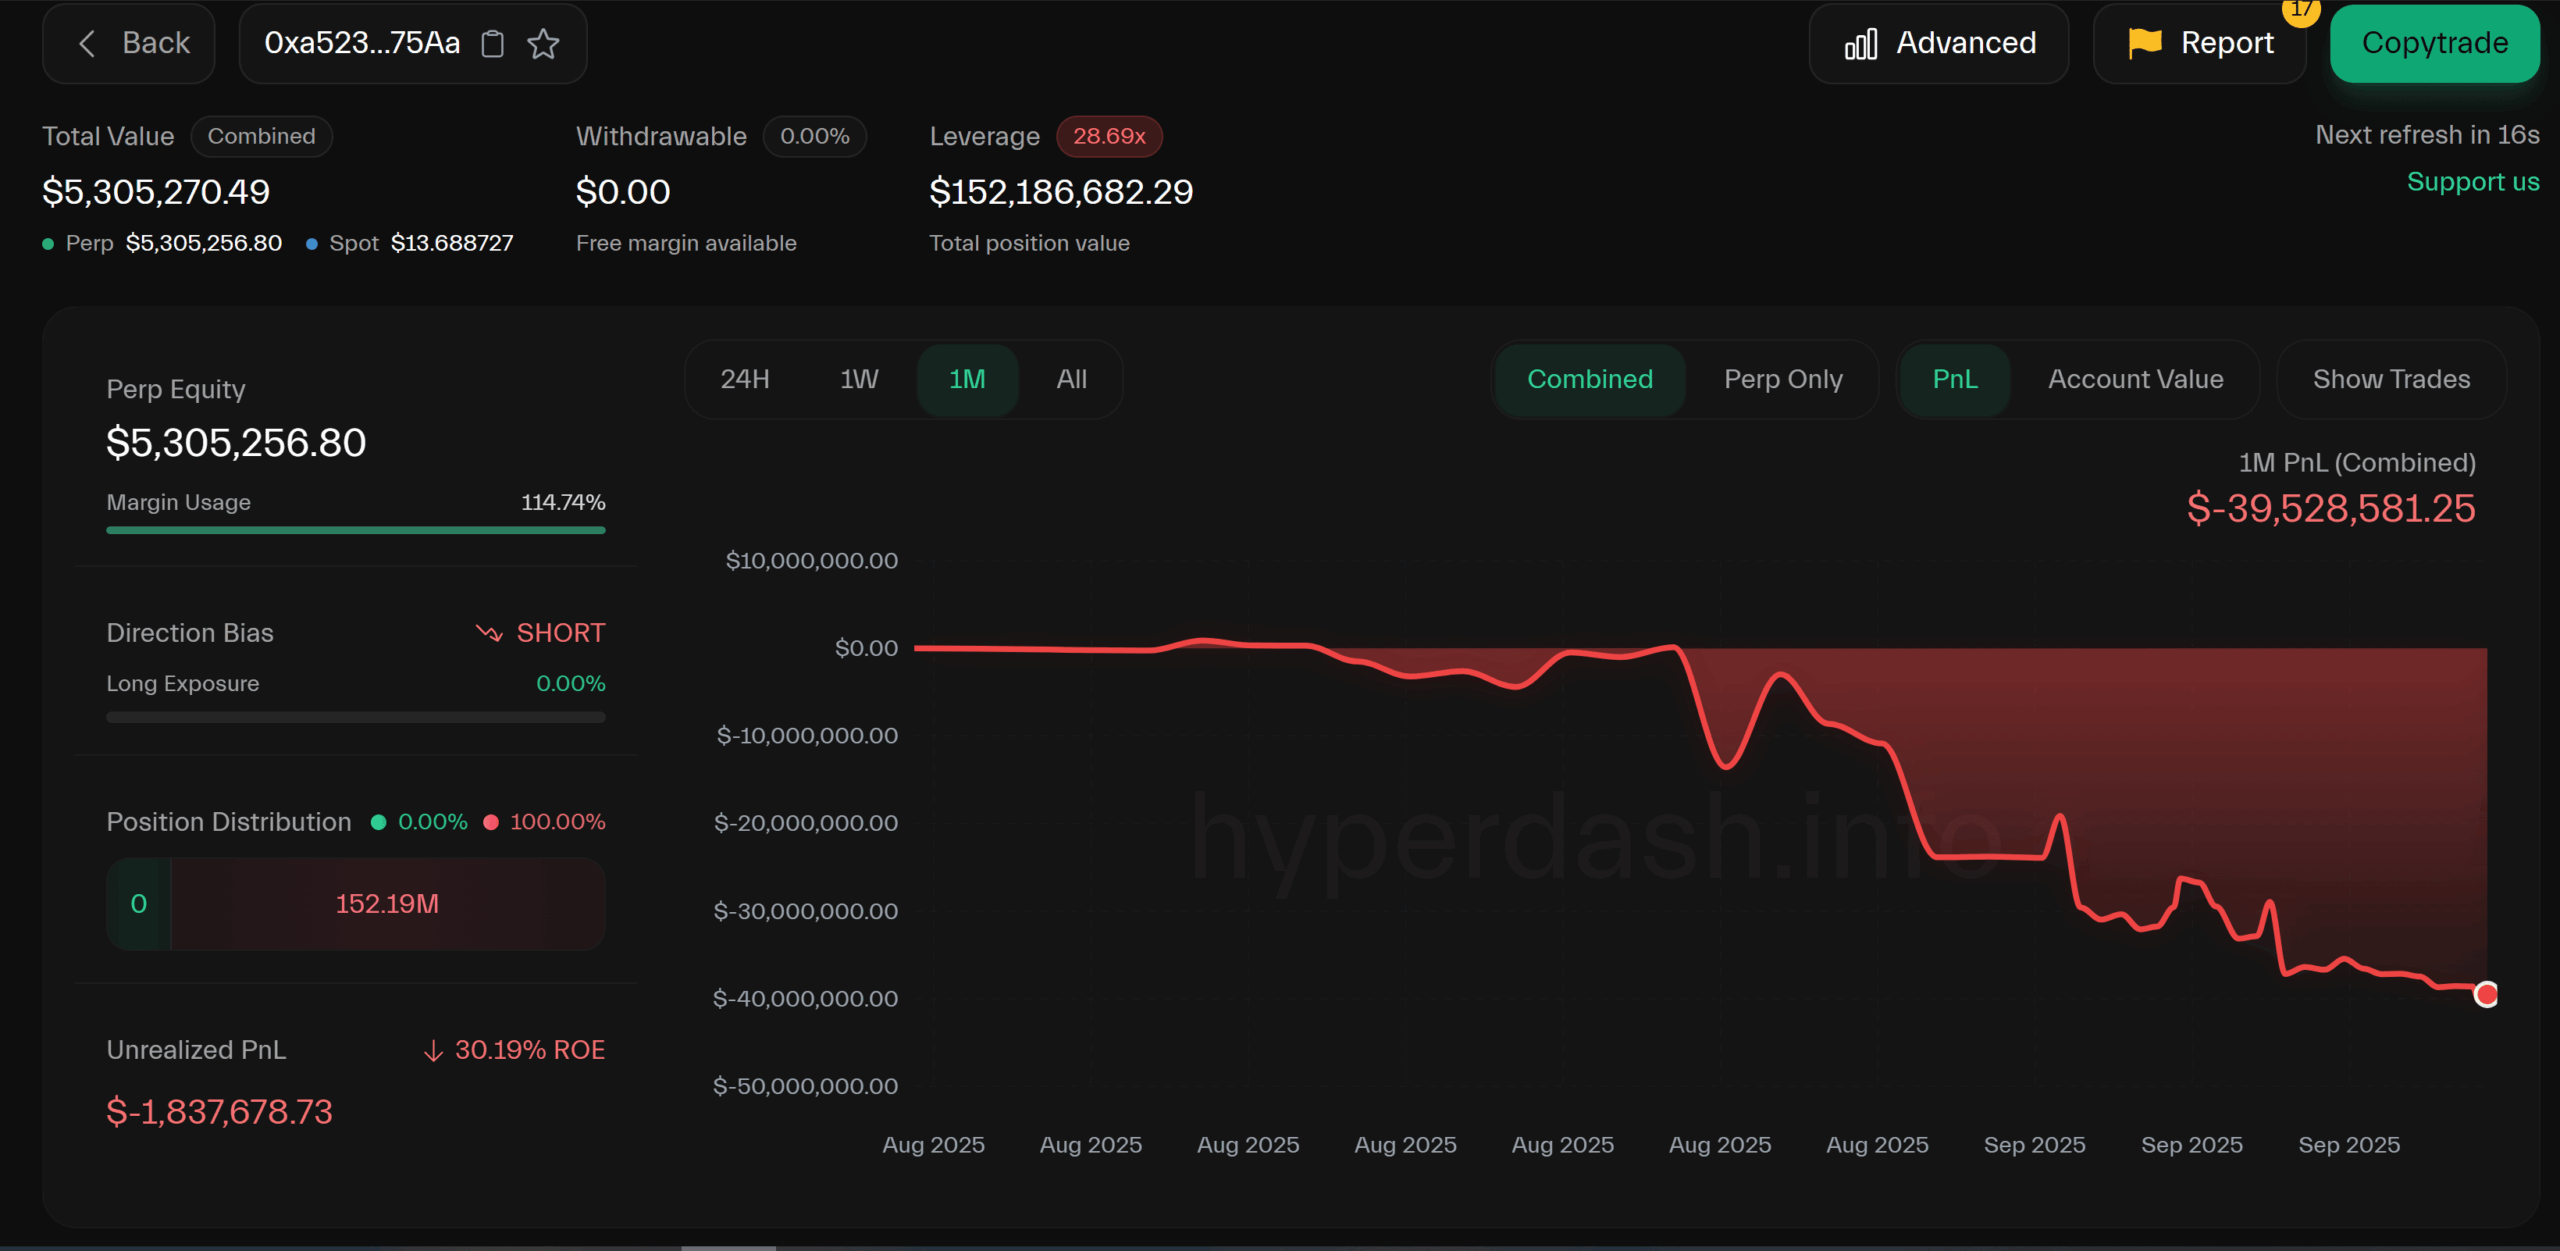Click the Next refresh in 16s text
The height and width of the screenshot is (1251, 2560).
click(x=2427, y=135)
